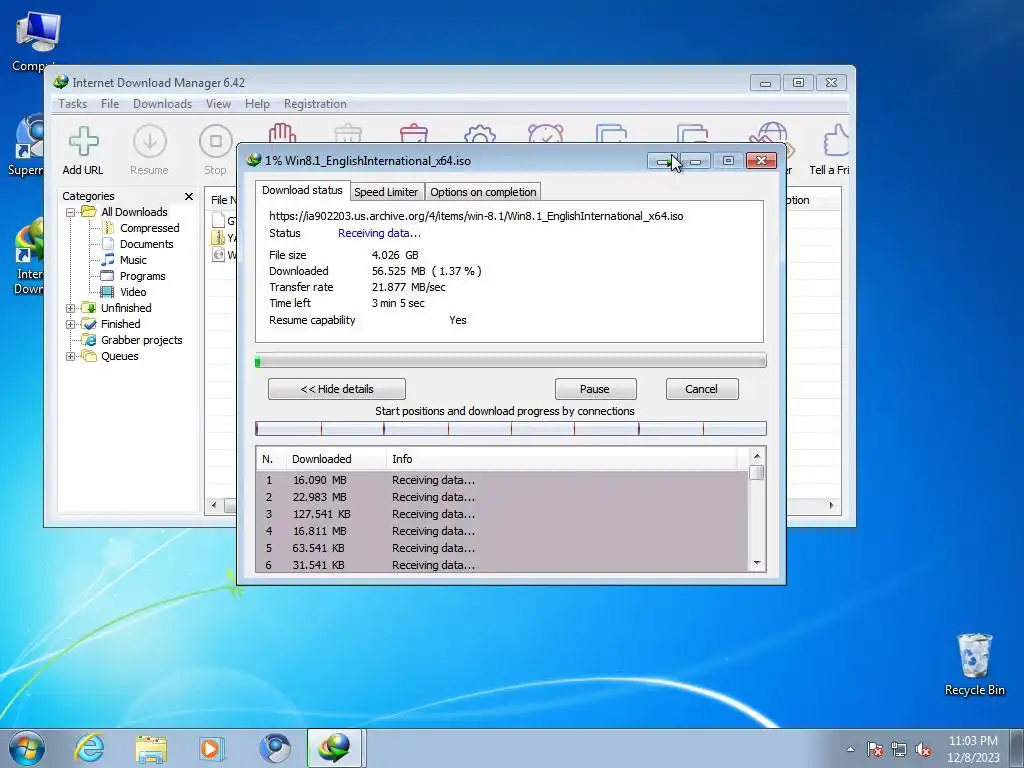Image resolution: width=1024 pixels, height=768 pixels.
Task: Pause the current download
Action: pyautogui.click(x=595, y=389)
